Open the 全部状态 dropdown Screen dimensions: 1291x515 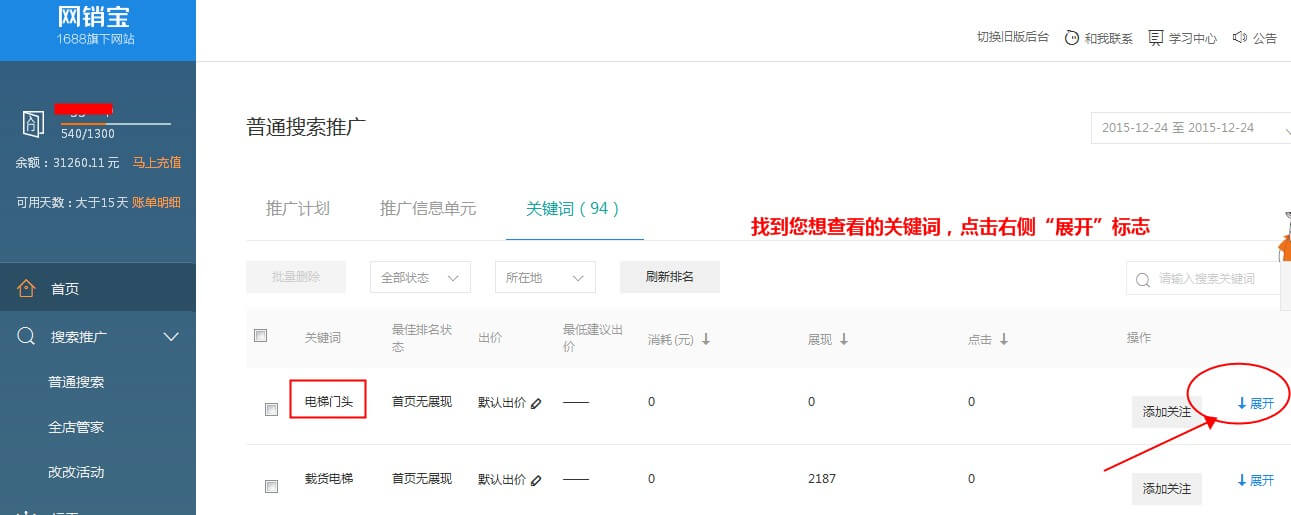(420, 277)
